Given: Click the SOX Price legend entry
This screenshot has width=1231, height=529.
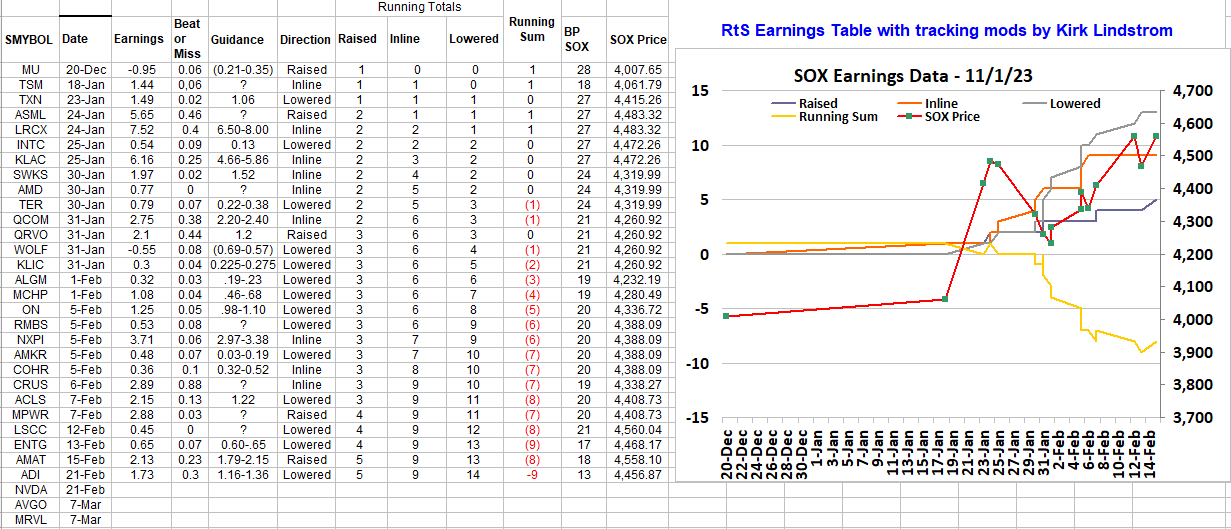Looking at the screenshot, I should (x=950, y=116).
